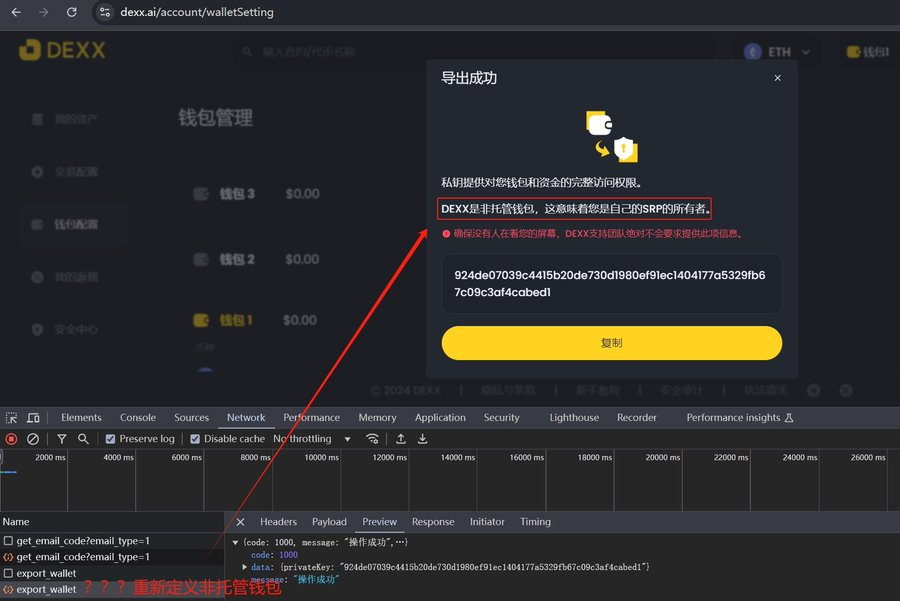Open network conditions wifi icon
Screen dimensions: 900x601
click(x=373, y=439)
